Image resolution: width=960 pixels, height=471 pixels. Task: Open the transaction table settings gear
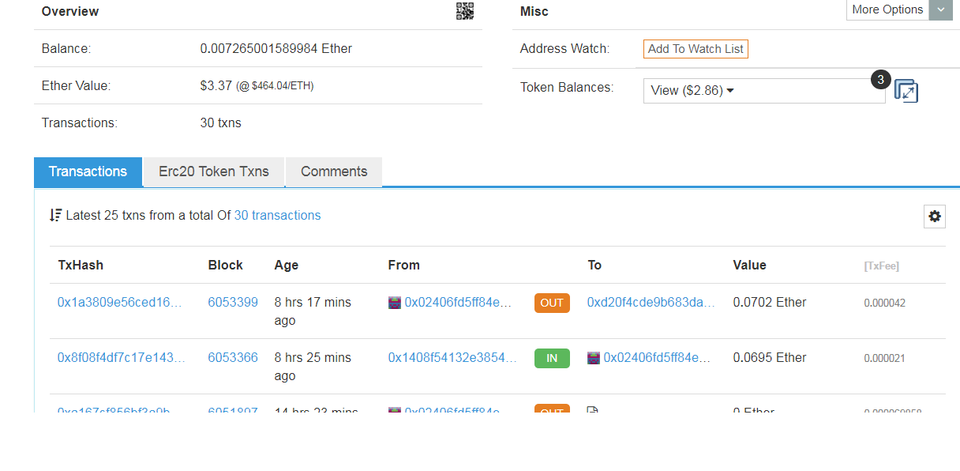point(934,216)
